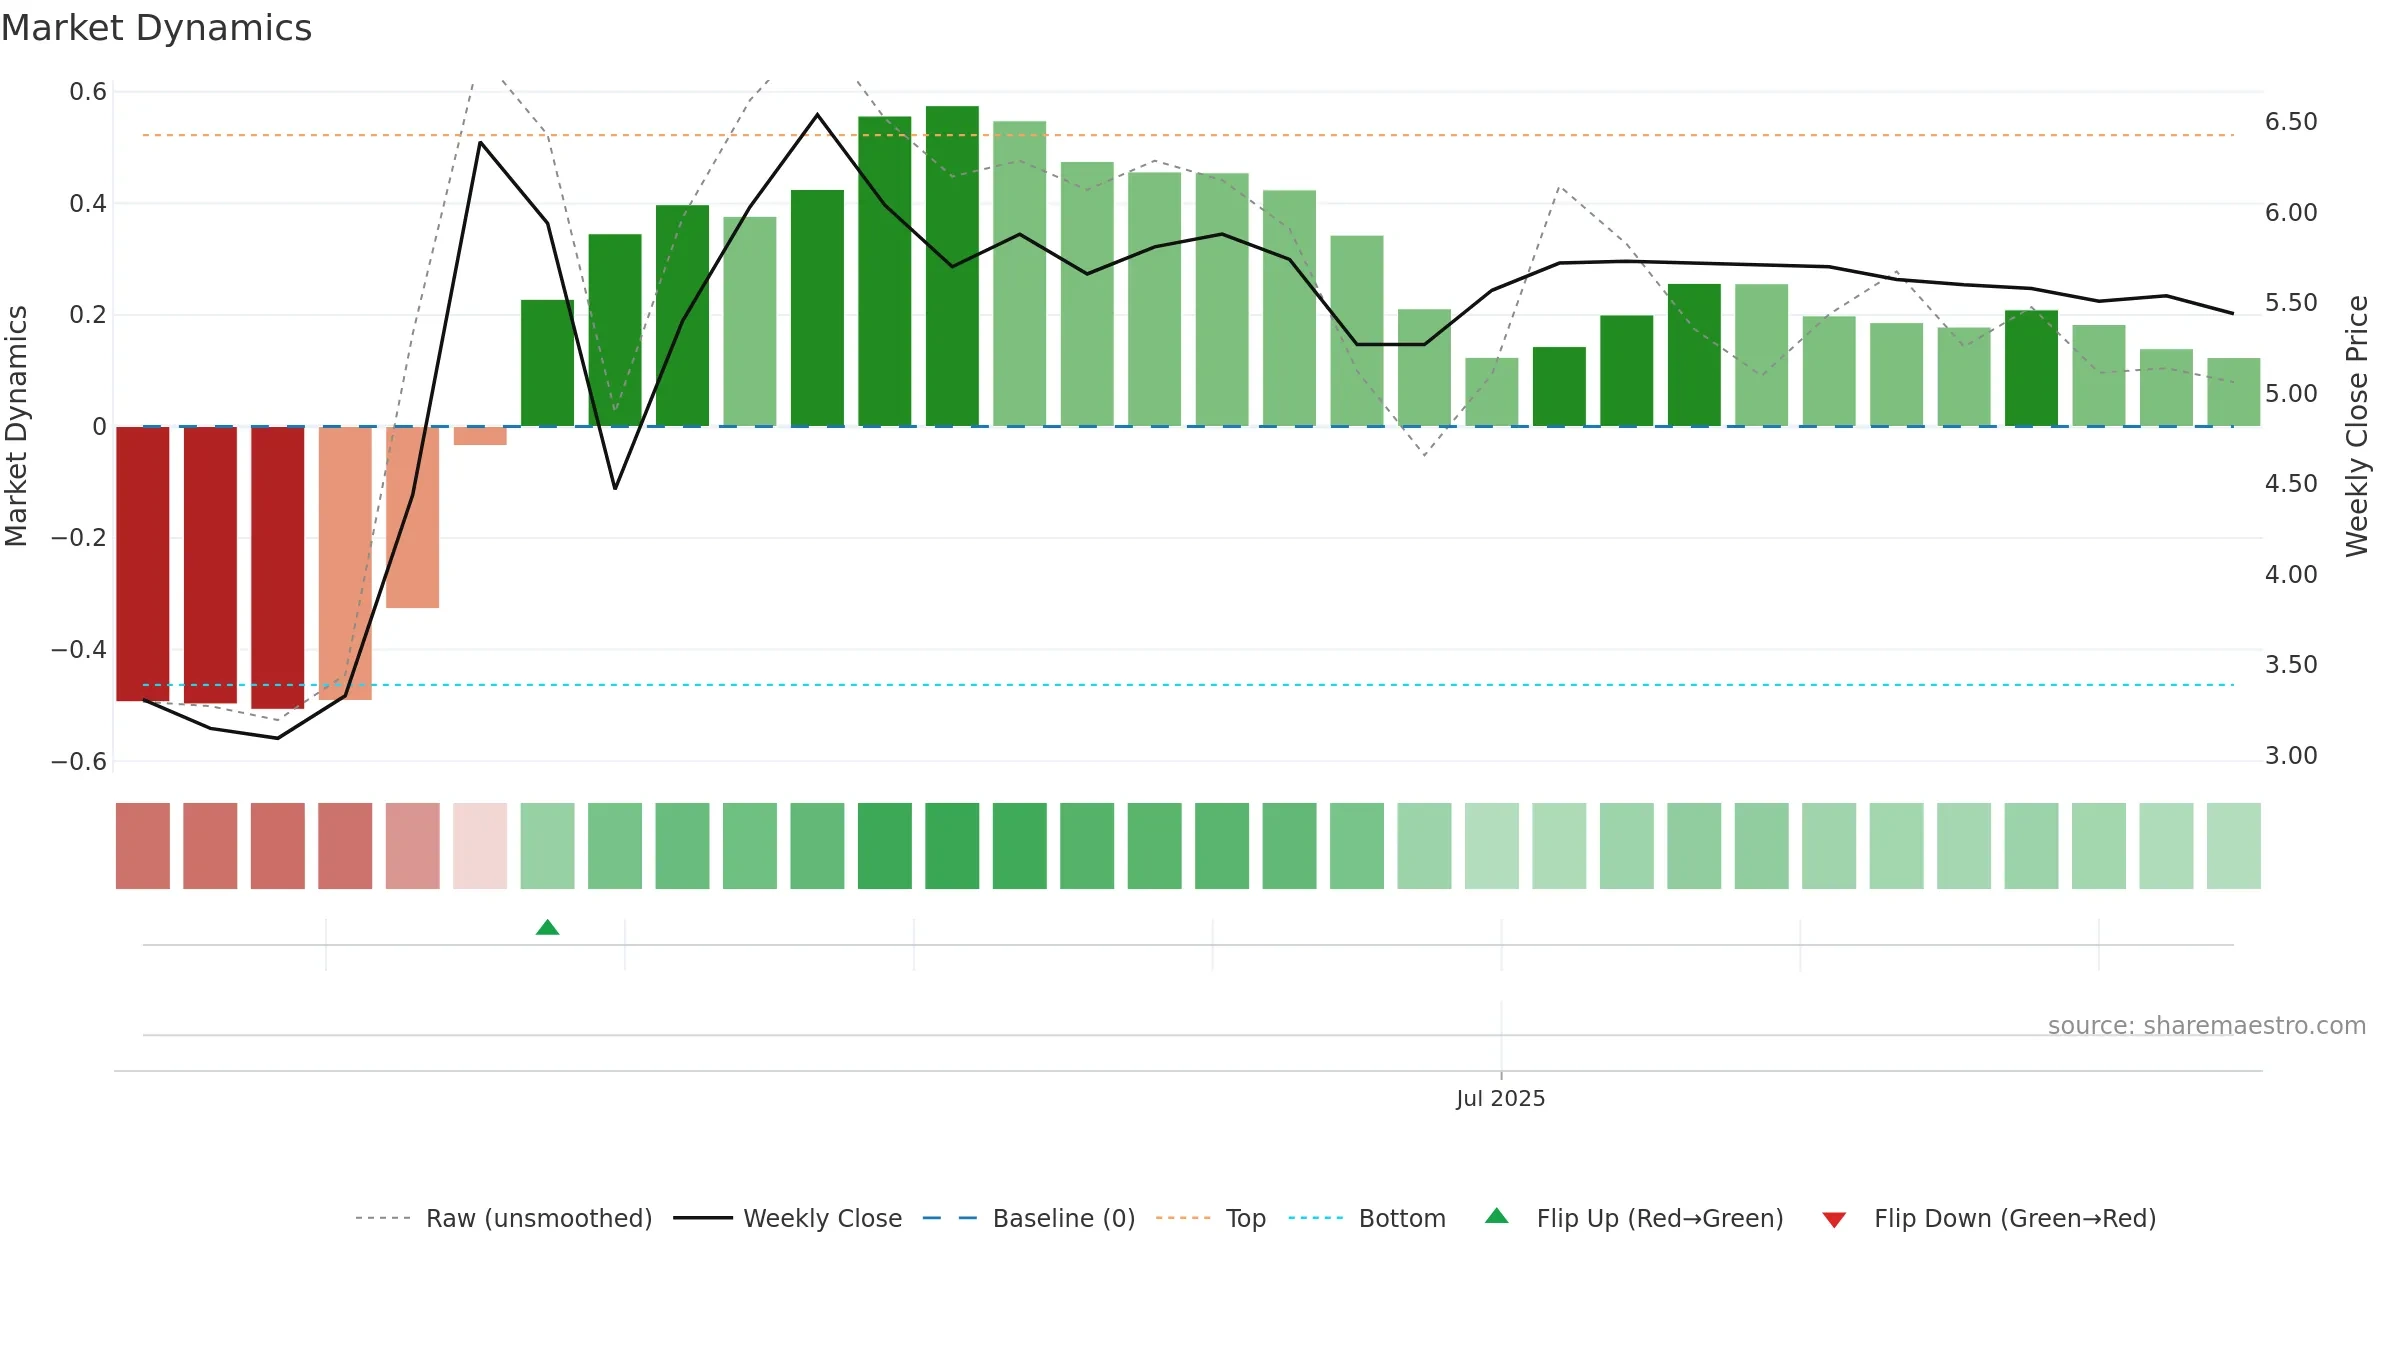The height and width of the screenshot is (1350, 2400).
Task: Click the 0.2 left axis tick label
Action: [x=88, y=315]
